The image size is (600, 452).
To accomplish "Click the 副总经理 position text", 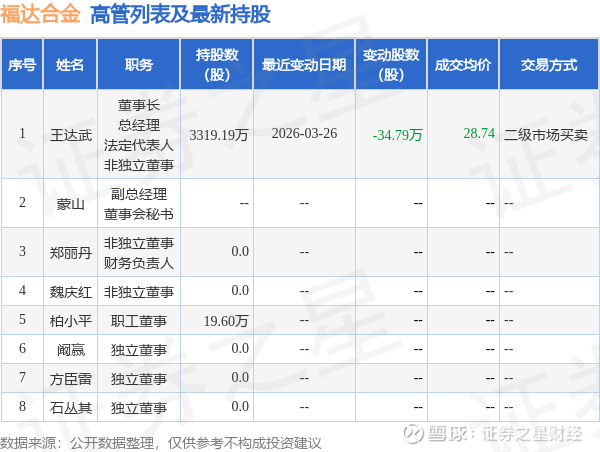I will (139, 194).
